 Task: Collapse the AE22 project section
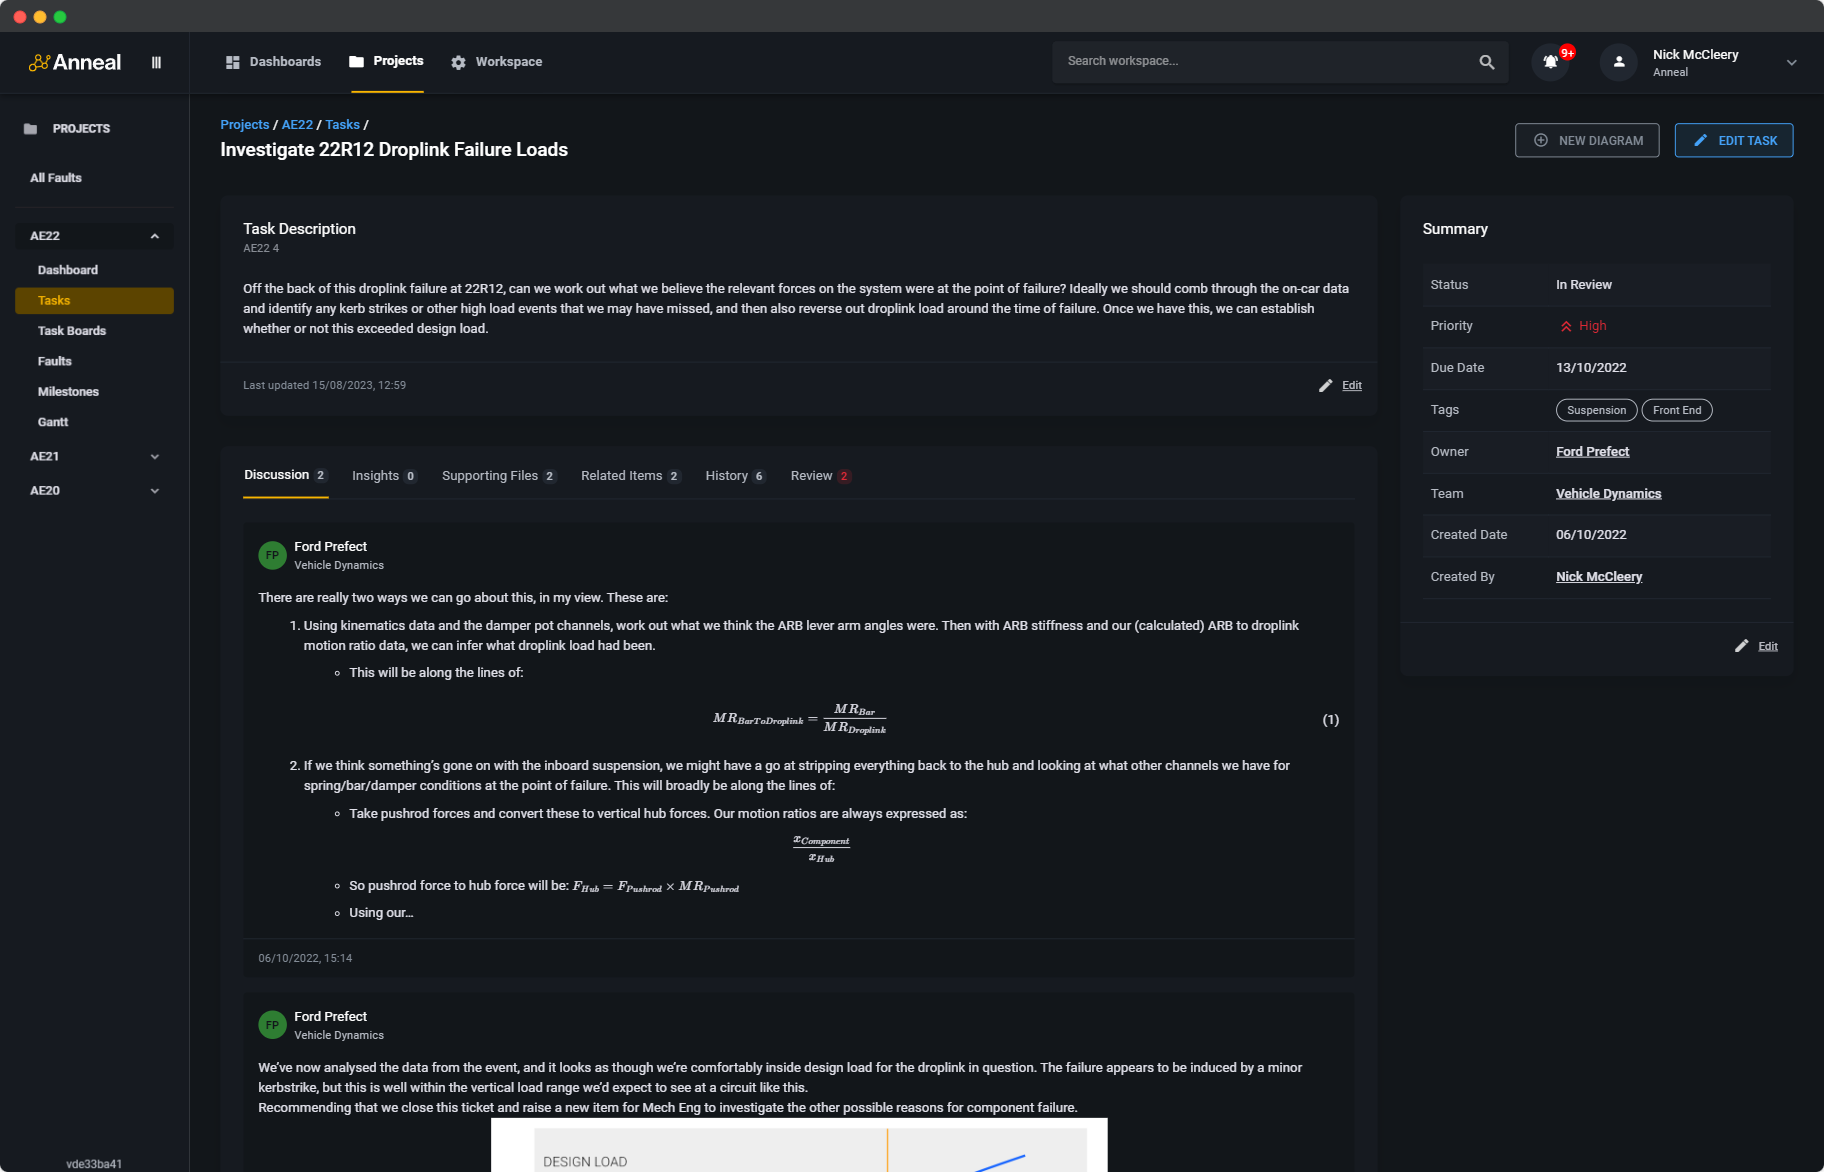pyautogui.click(x=153, y=235)
